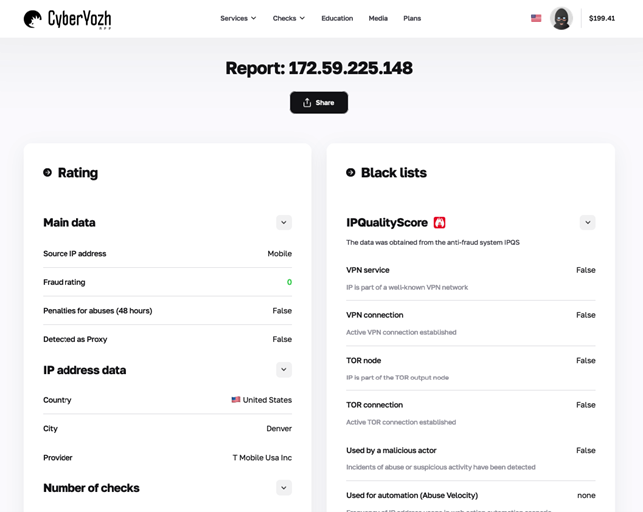
Task: Click the Black lists section arrow icon
Action: pos(351,173)
